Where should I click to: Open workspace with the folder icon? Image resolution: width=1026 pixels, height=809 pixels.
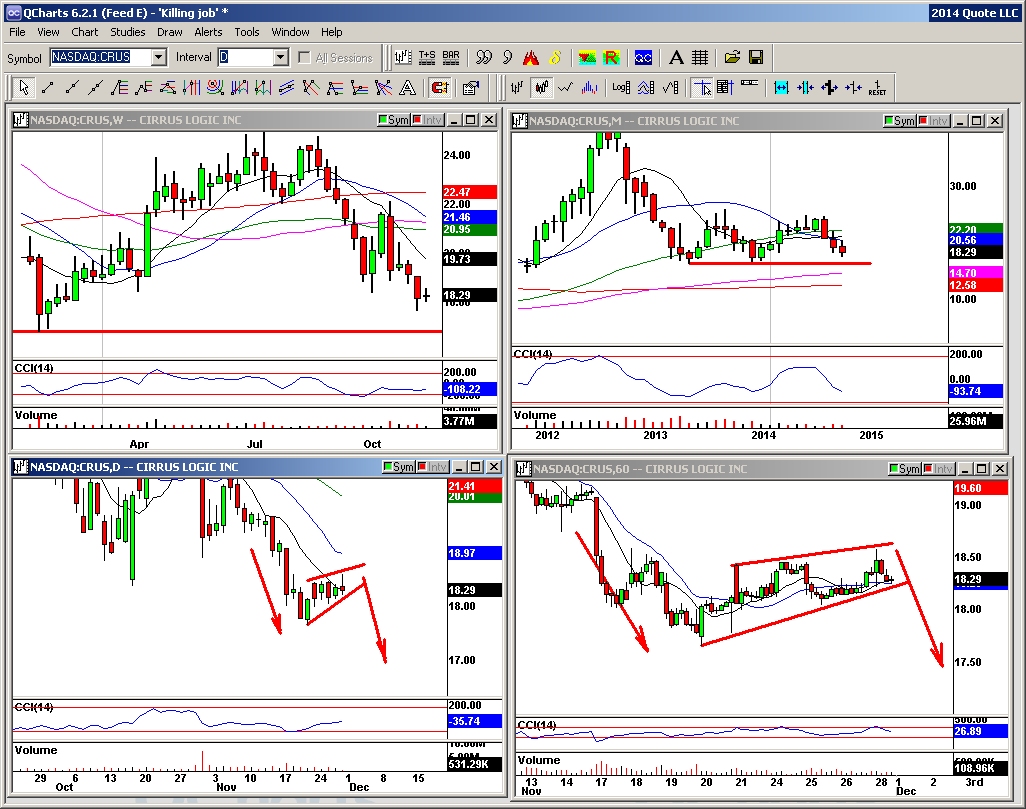coord(732,58)
